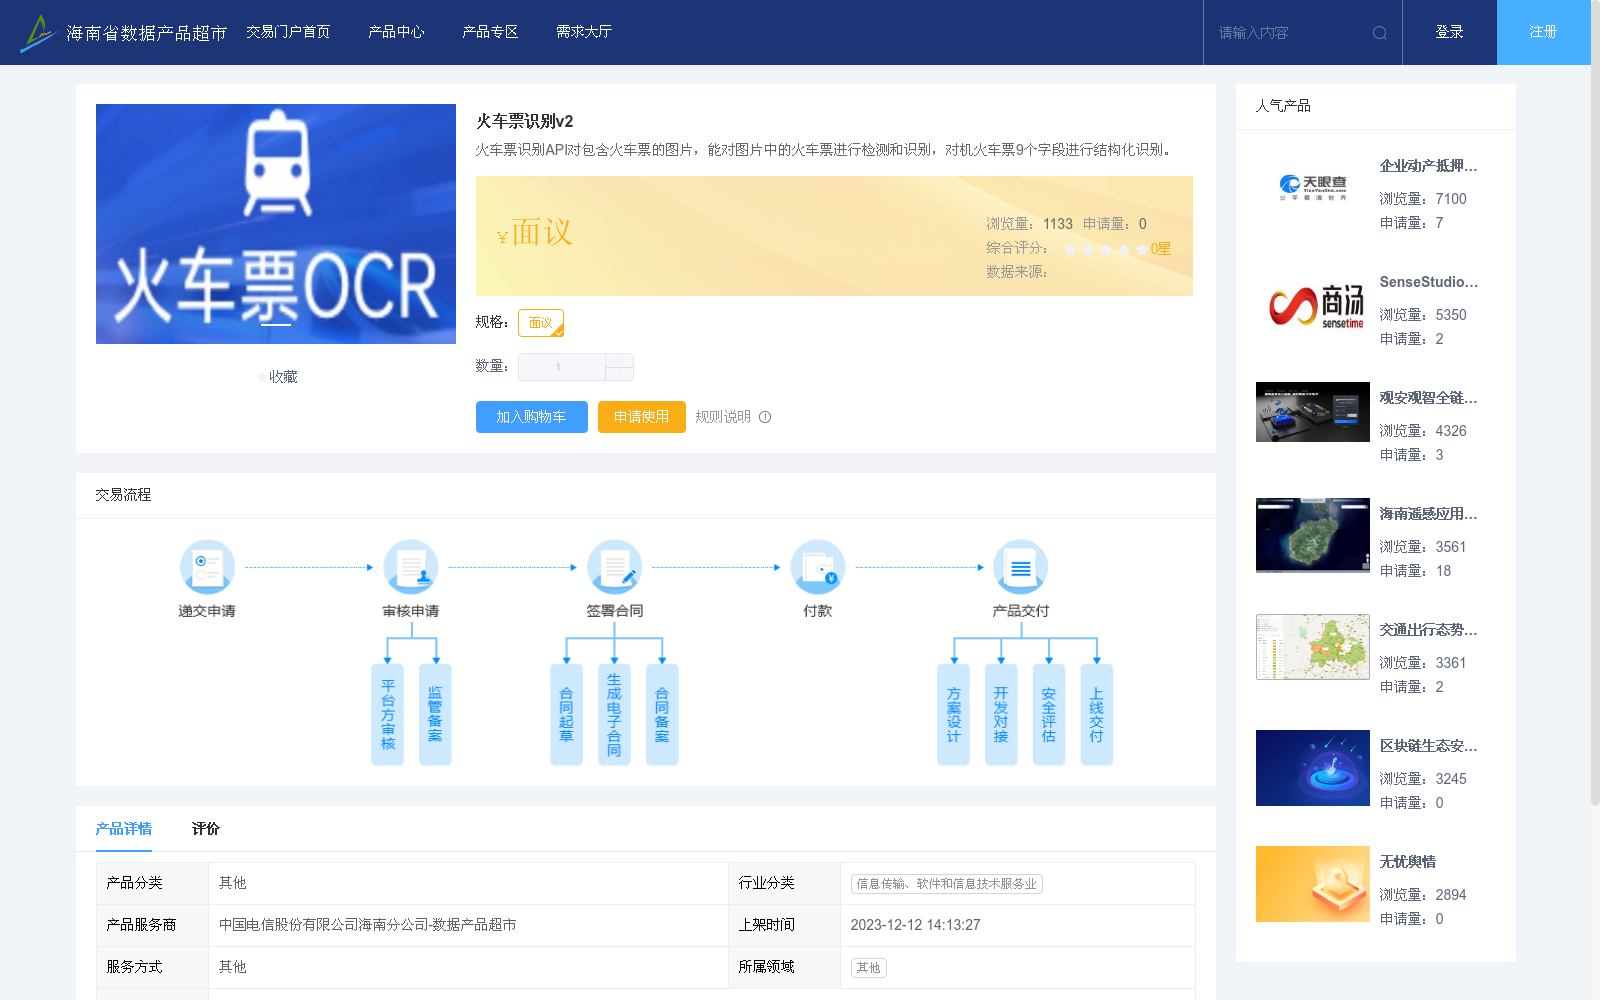
Task: Click the 监管备案 sub-step box
Action: coord(435,714)
